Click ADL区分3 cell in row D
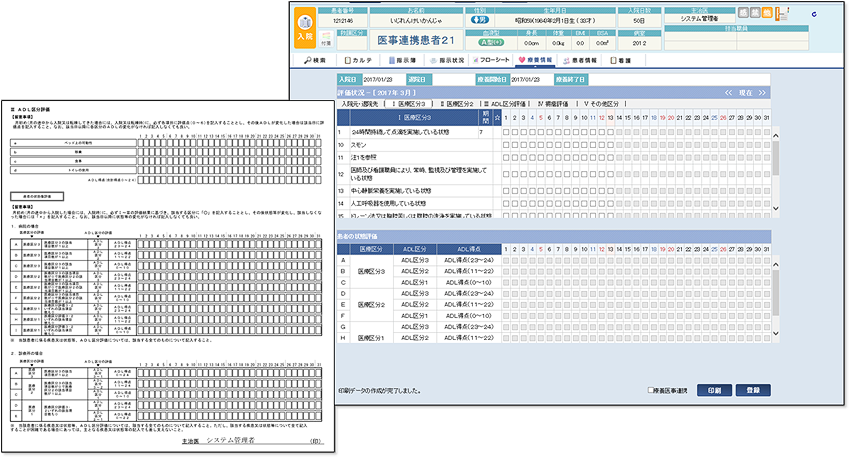Image resolution: width=850 pixels, height=458 pixels. [x=415, y=293]
